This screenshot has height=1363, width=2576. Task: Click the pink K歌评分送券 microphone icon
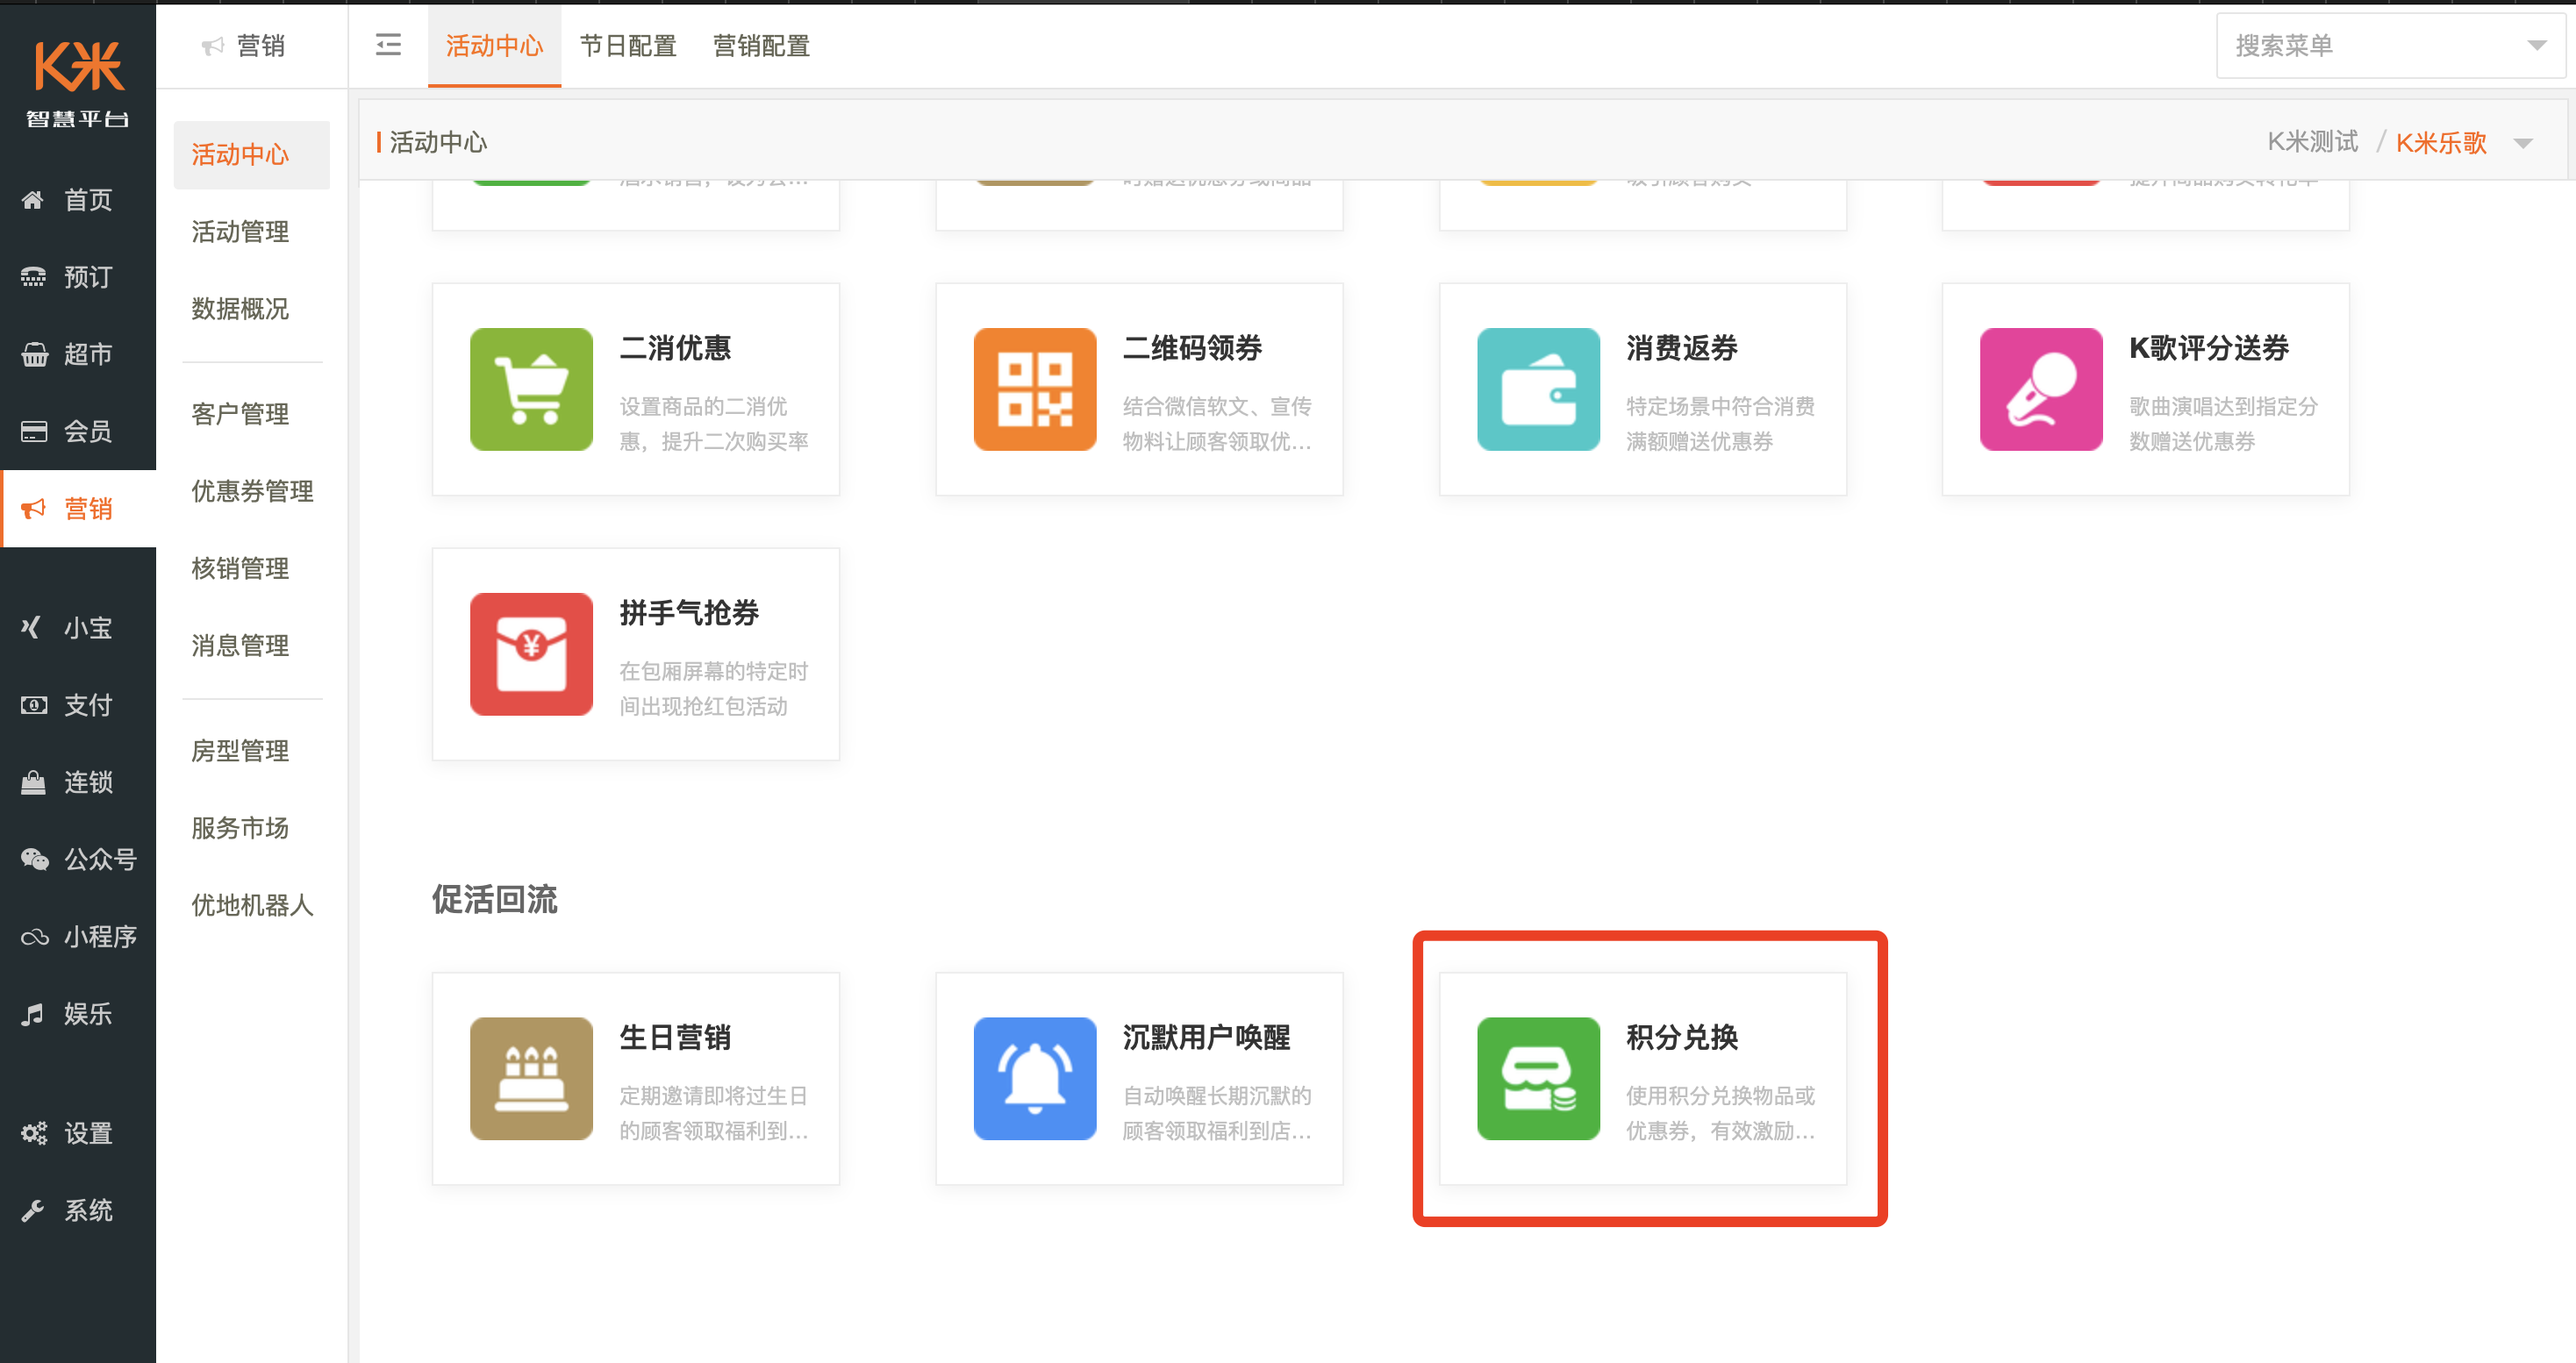tap(2041, 389)
